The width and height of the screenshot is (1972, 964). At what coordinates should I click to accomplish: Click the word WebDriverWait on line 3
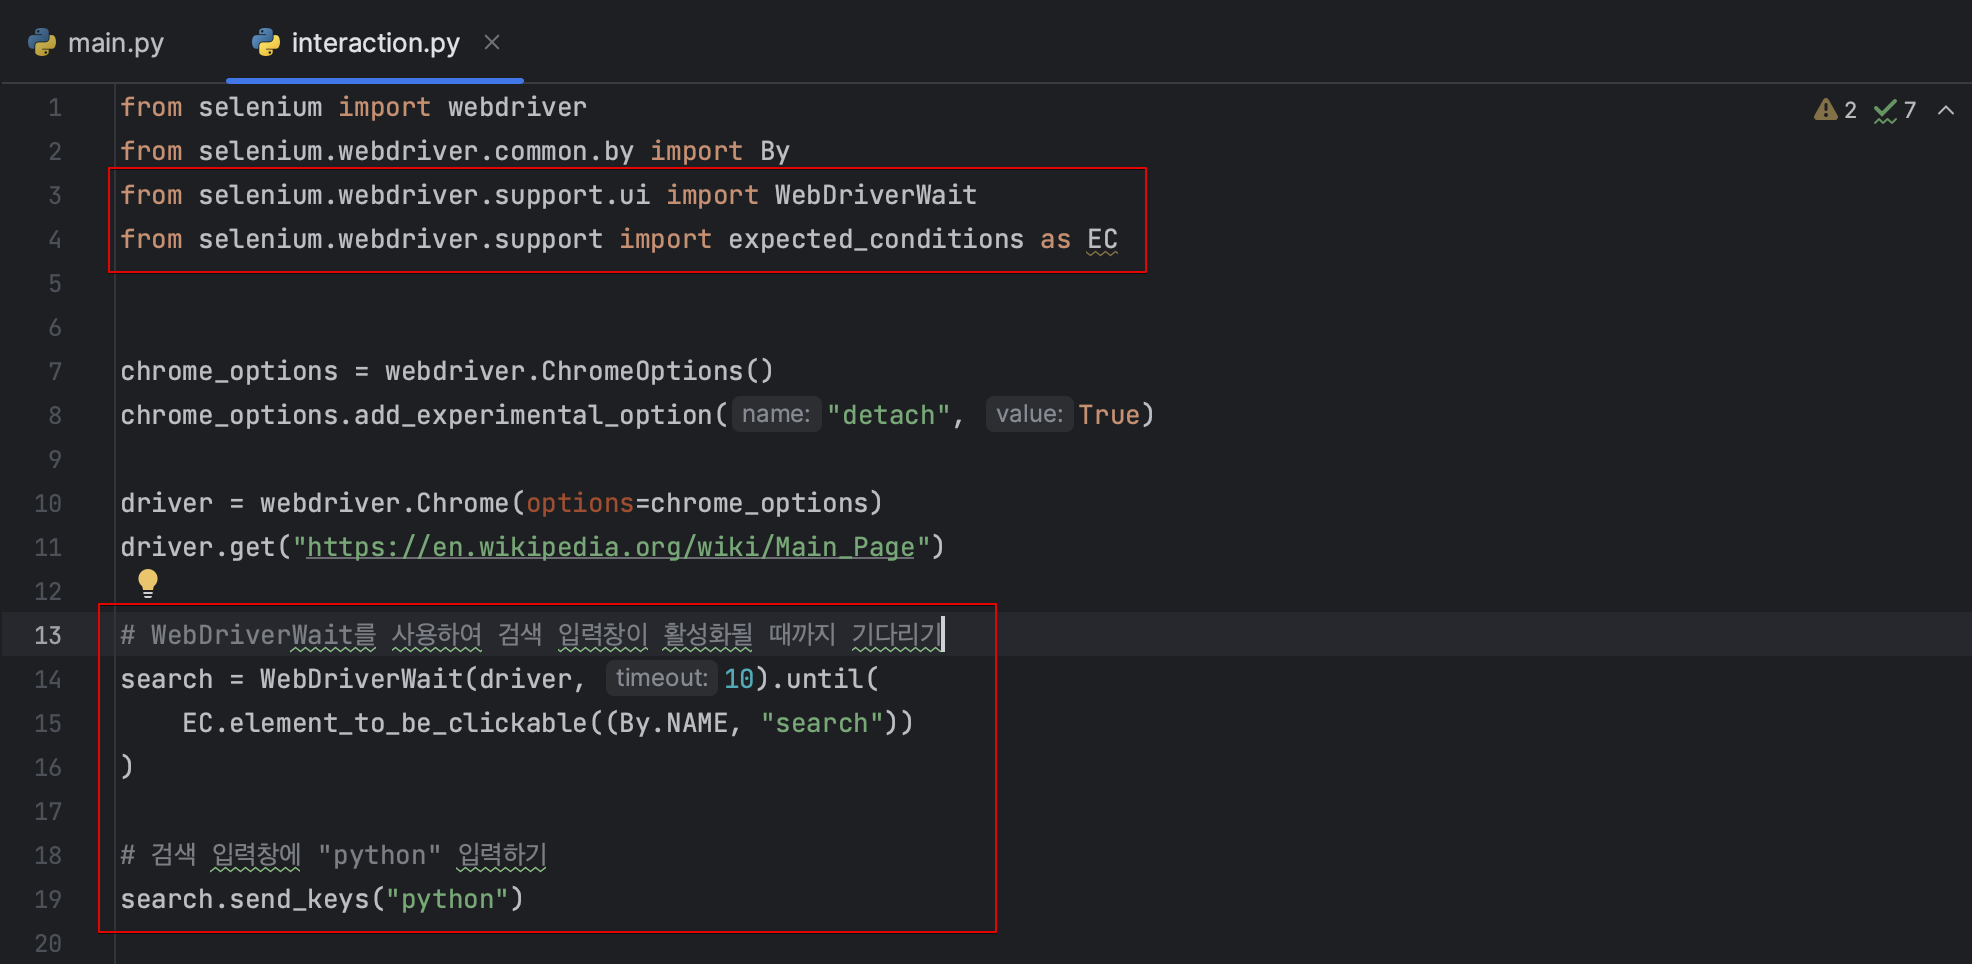(x=876, y=195)
